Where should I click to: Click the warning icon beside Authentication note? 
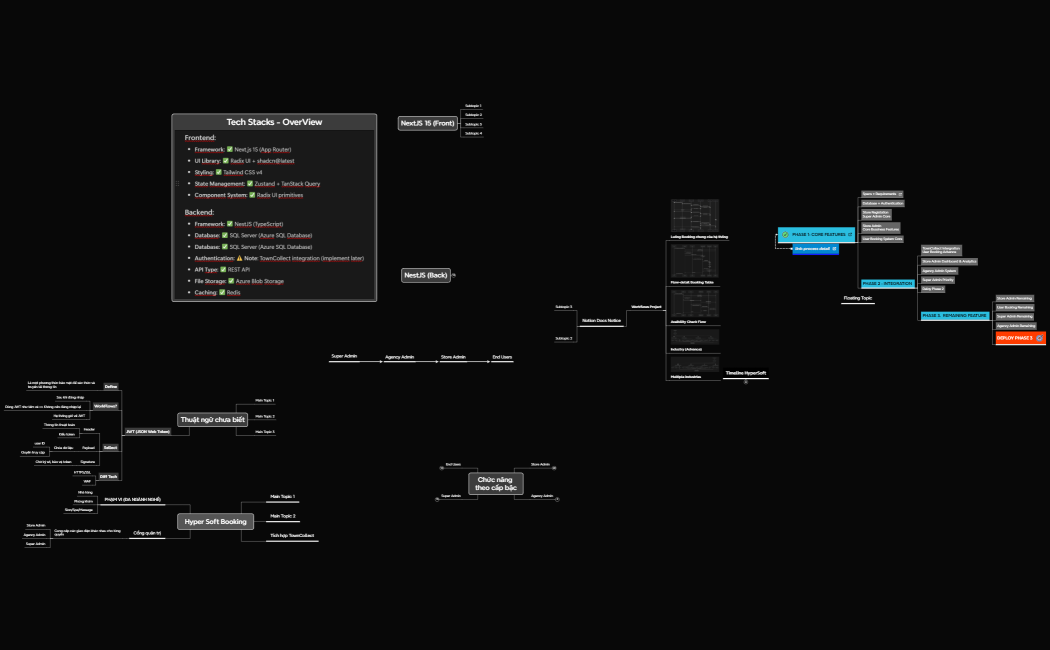240,258
